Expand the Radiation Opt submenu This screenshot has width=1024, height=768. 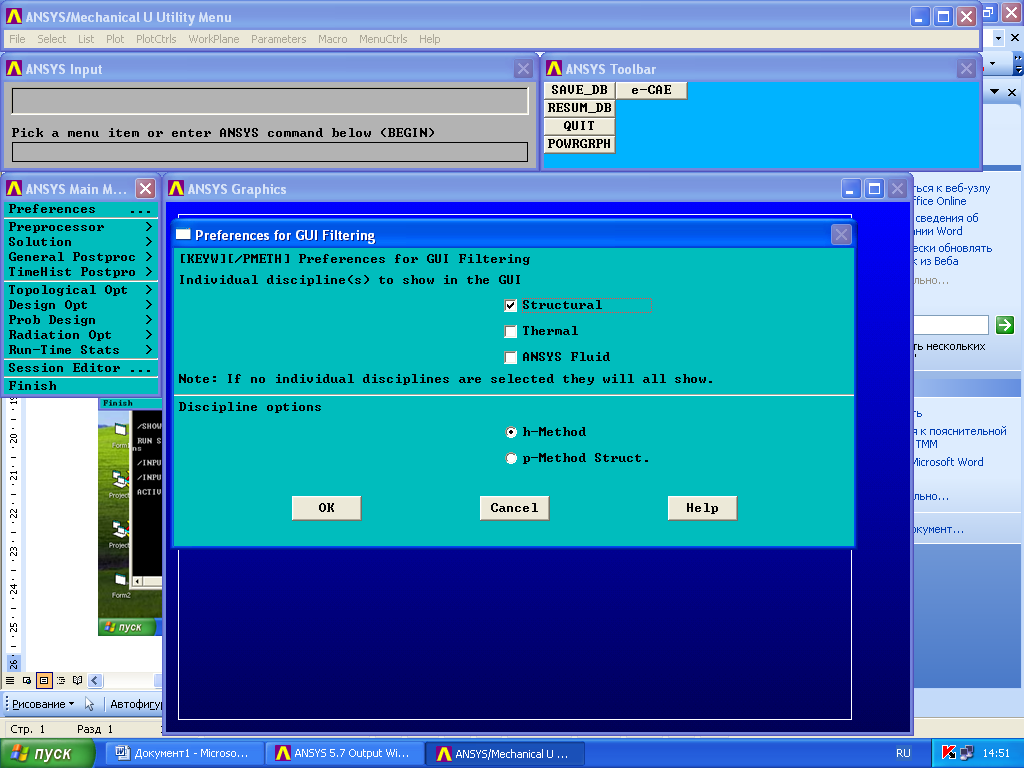tap(81, 335)
